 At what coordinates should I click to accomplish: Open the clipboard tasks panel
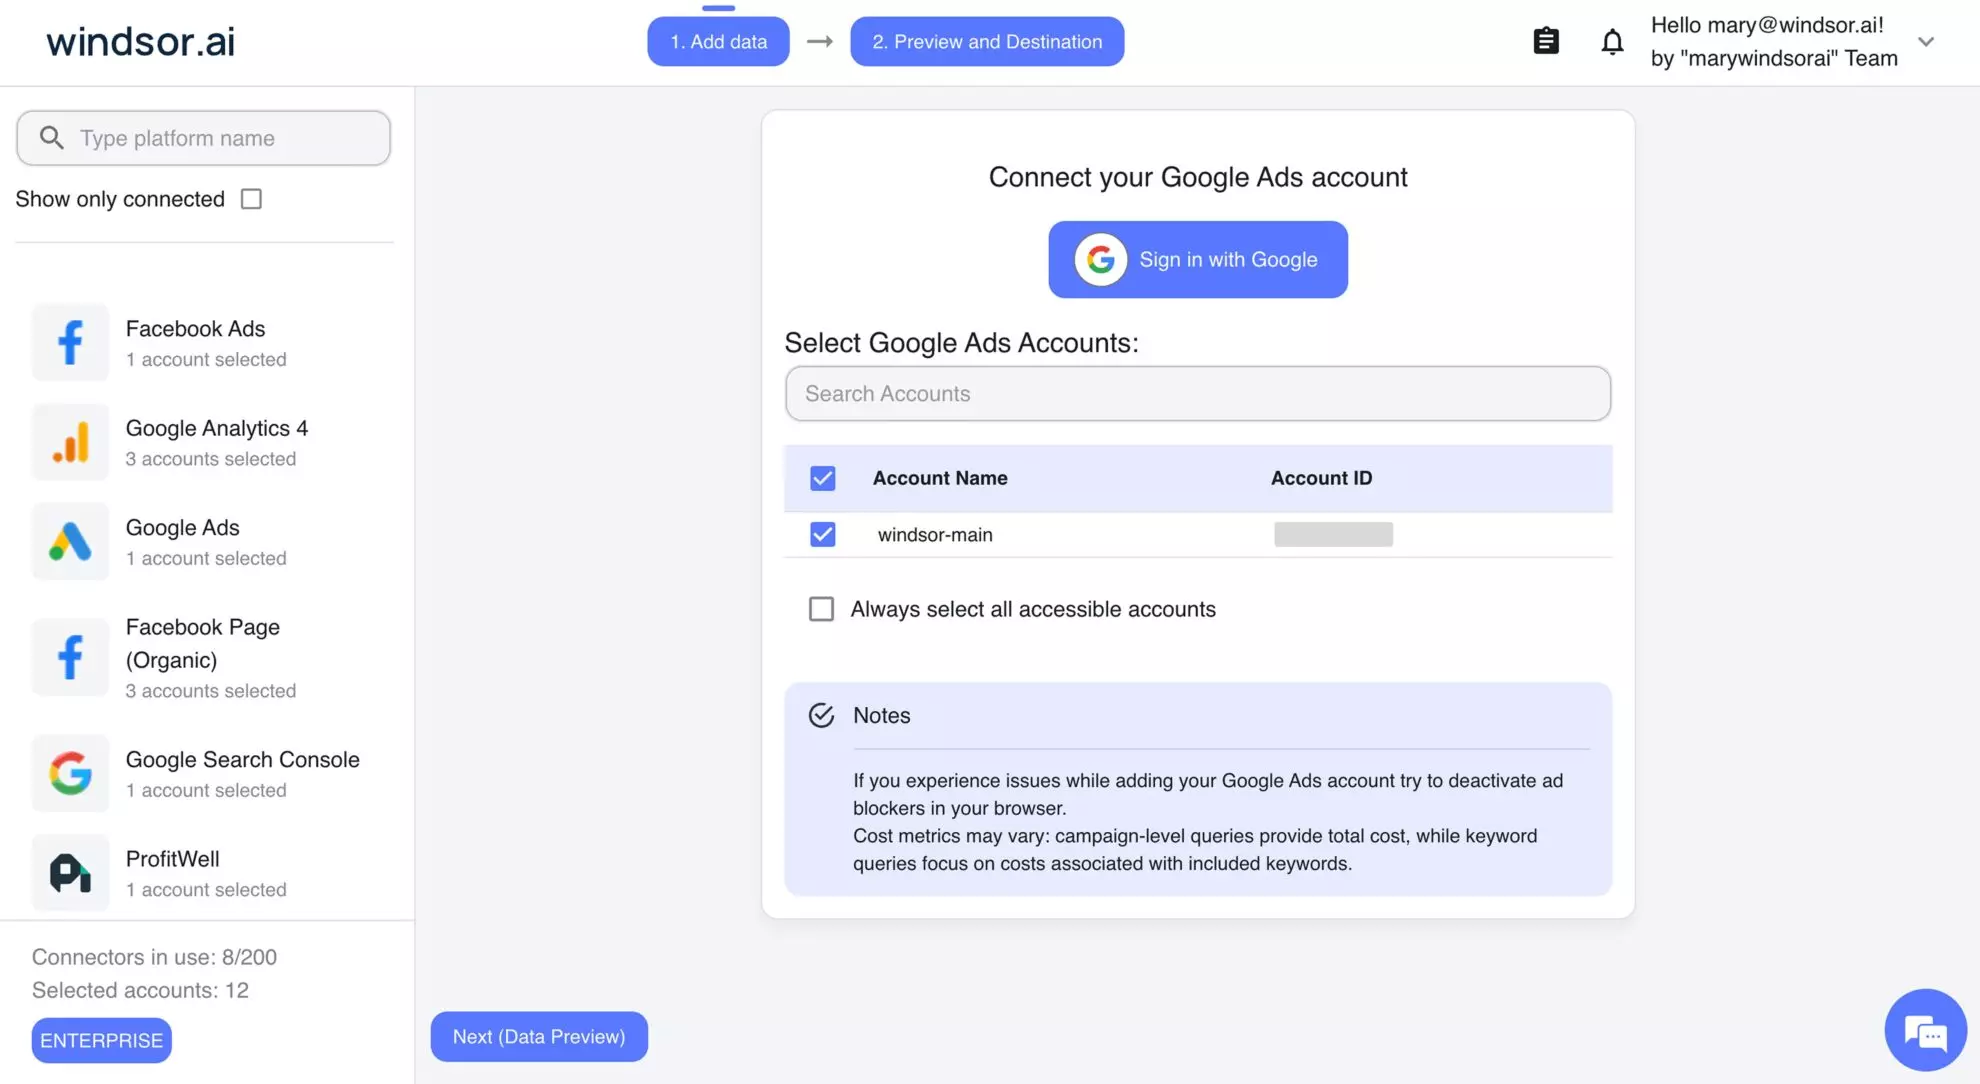pyautogui.click(x=1545, y=41)
